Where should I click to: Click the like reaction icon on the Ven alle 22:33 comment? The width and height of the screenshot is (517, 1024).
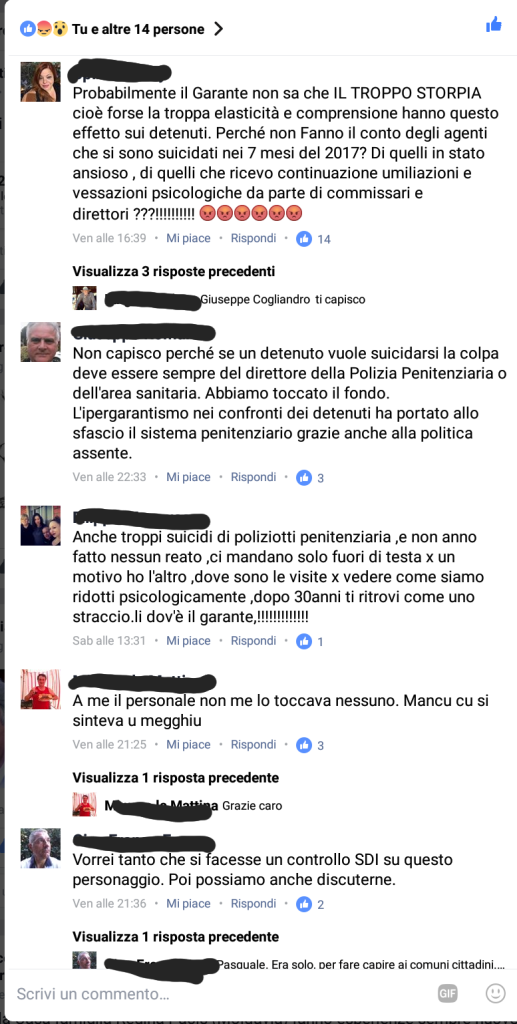(x=304, y=477)
